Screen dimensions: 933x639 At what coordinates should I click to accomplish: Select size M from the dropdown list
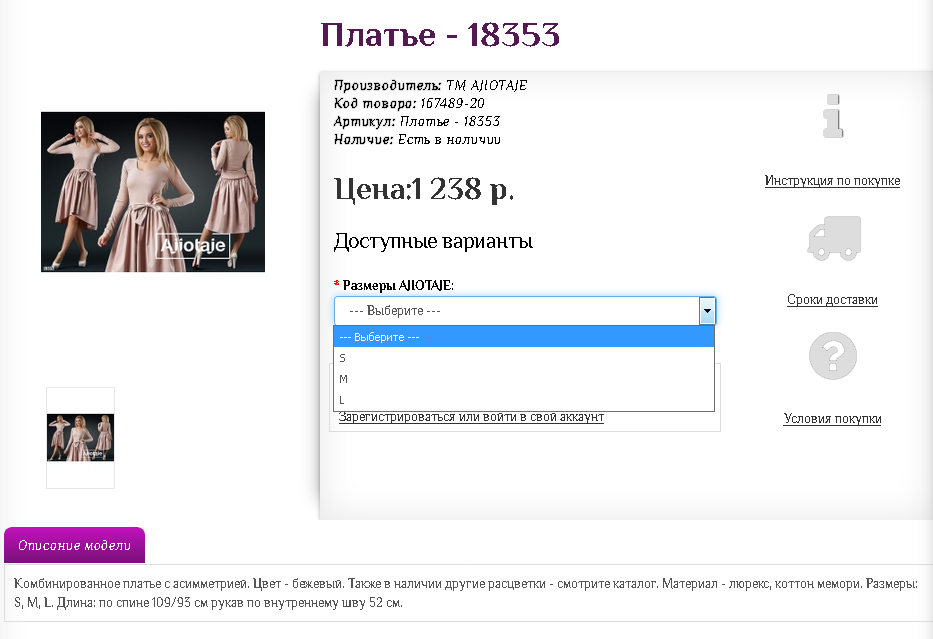pos(524,379)
